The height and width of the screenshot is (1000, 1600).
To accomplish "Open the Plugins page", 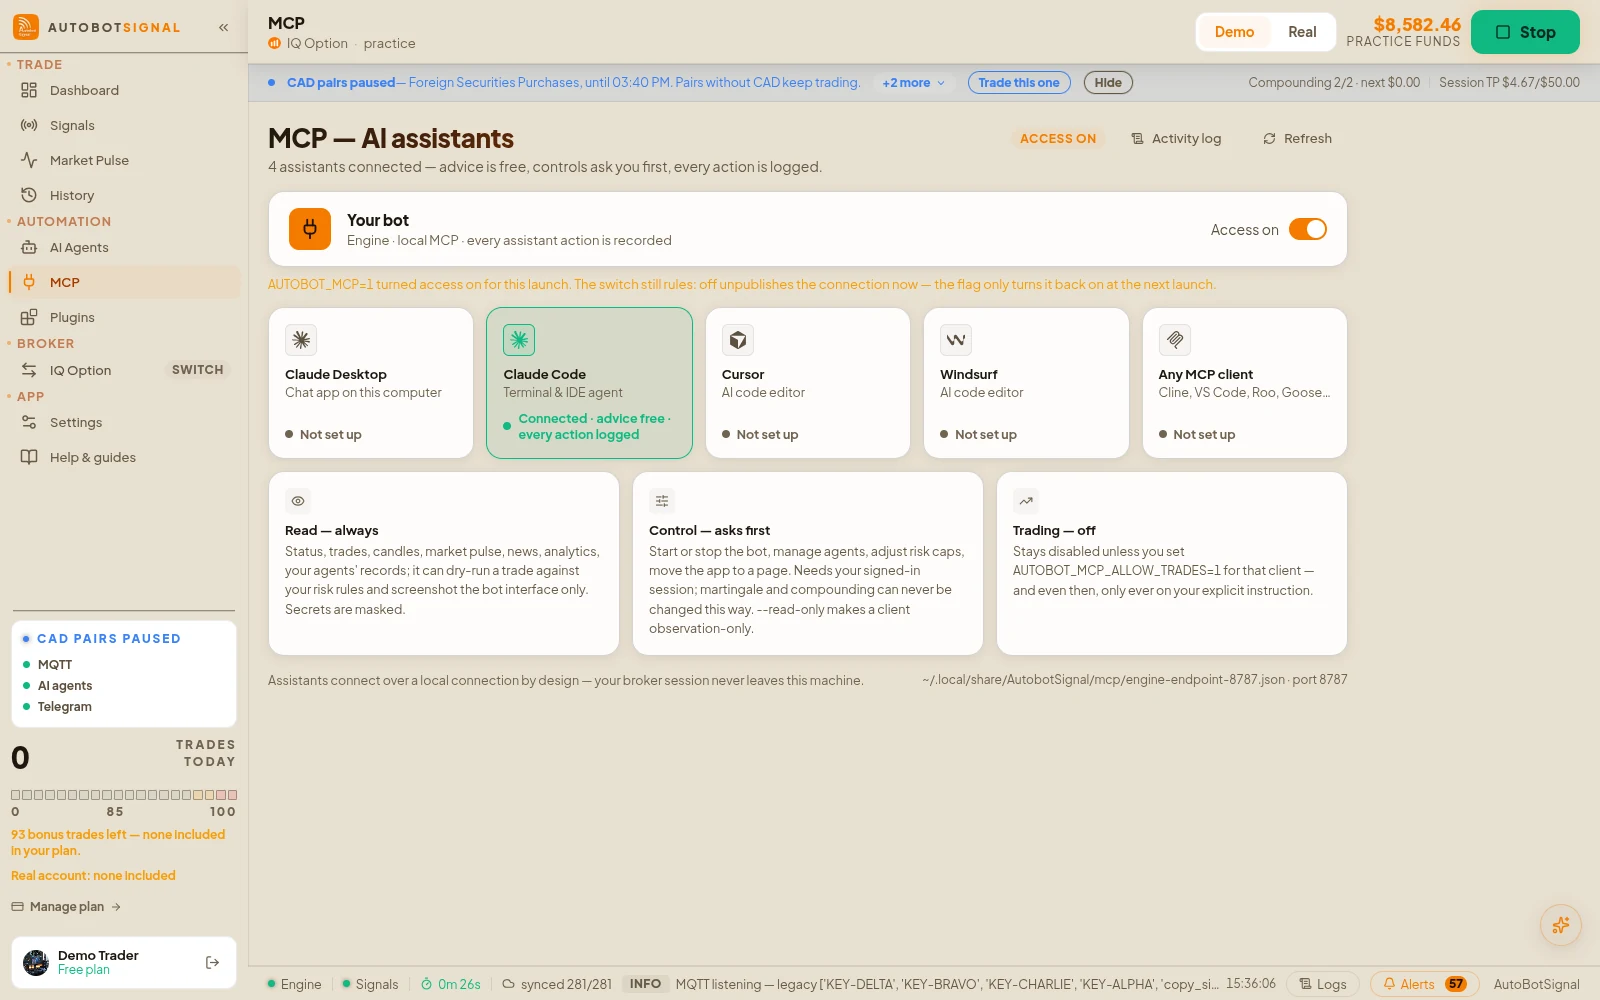I will 124,317.
